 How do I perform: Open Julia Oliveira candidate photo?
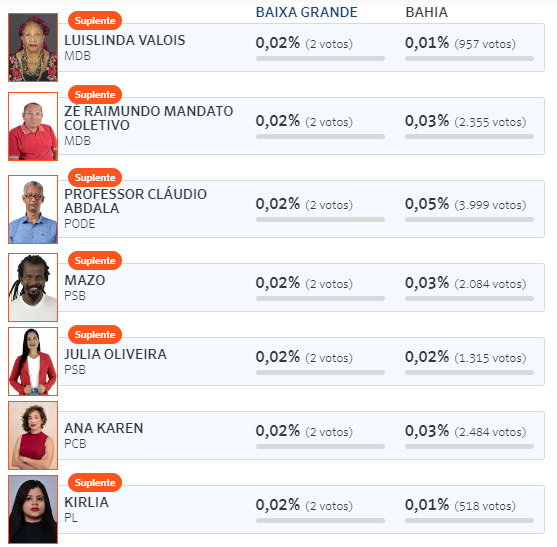pyautogui.click(x=33, y=362)
